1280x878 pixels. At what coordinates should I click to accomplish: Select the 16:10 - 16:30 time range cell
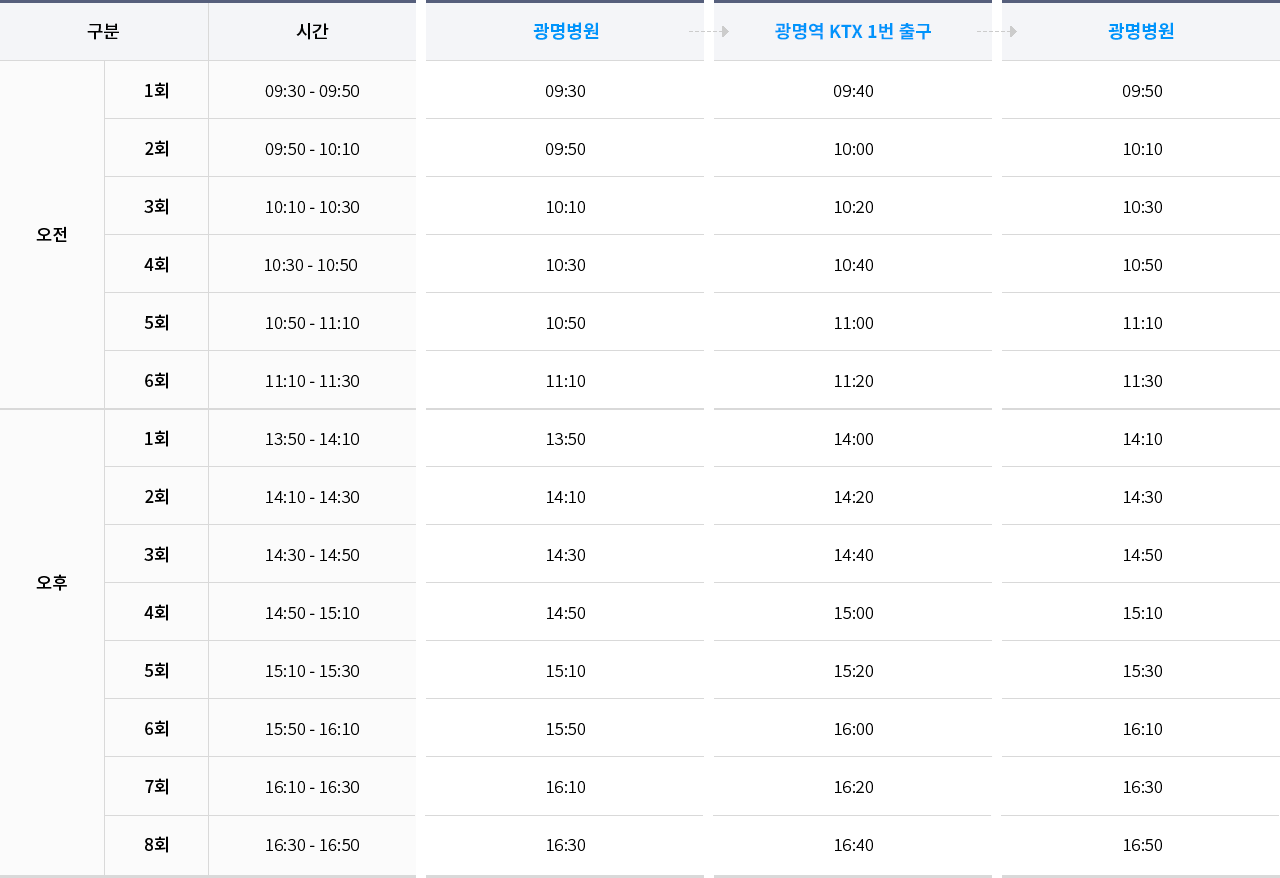click(x=312, y=787)
